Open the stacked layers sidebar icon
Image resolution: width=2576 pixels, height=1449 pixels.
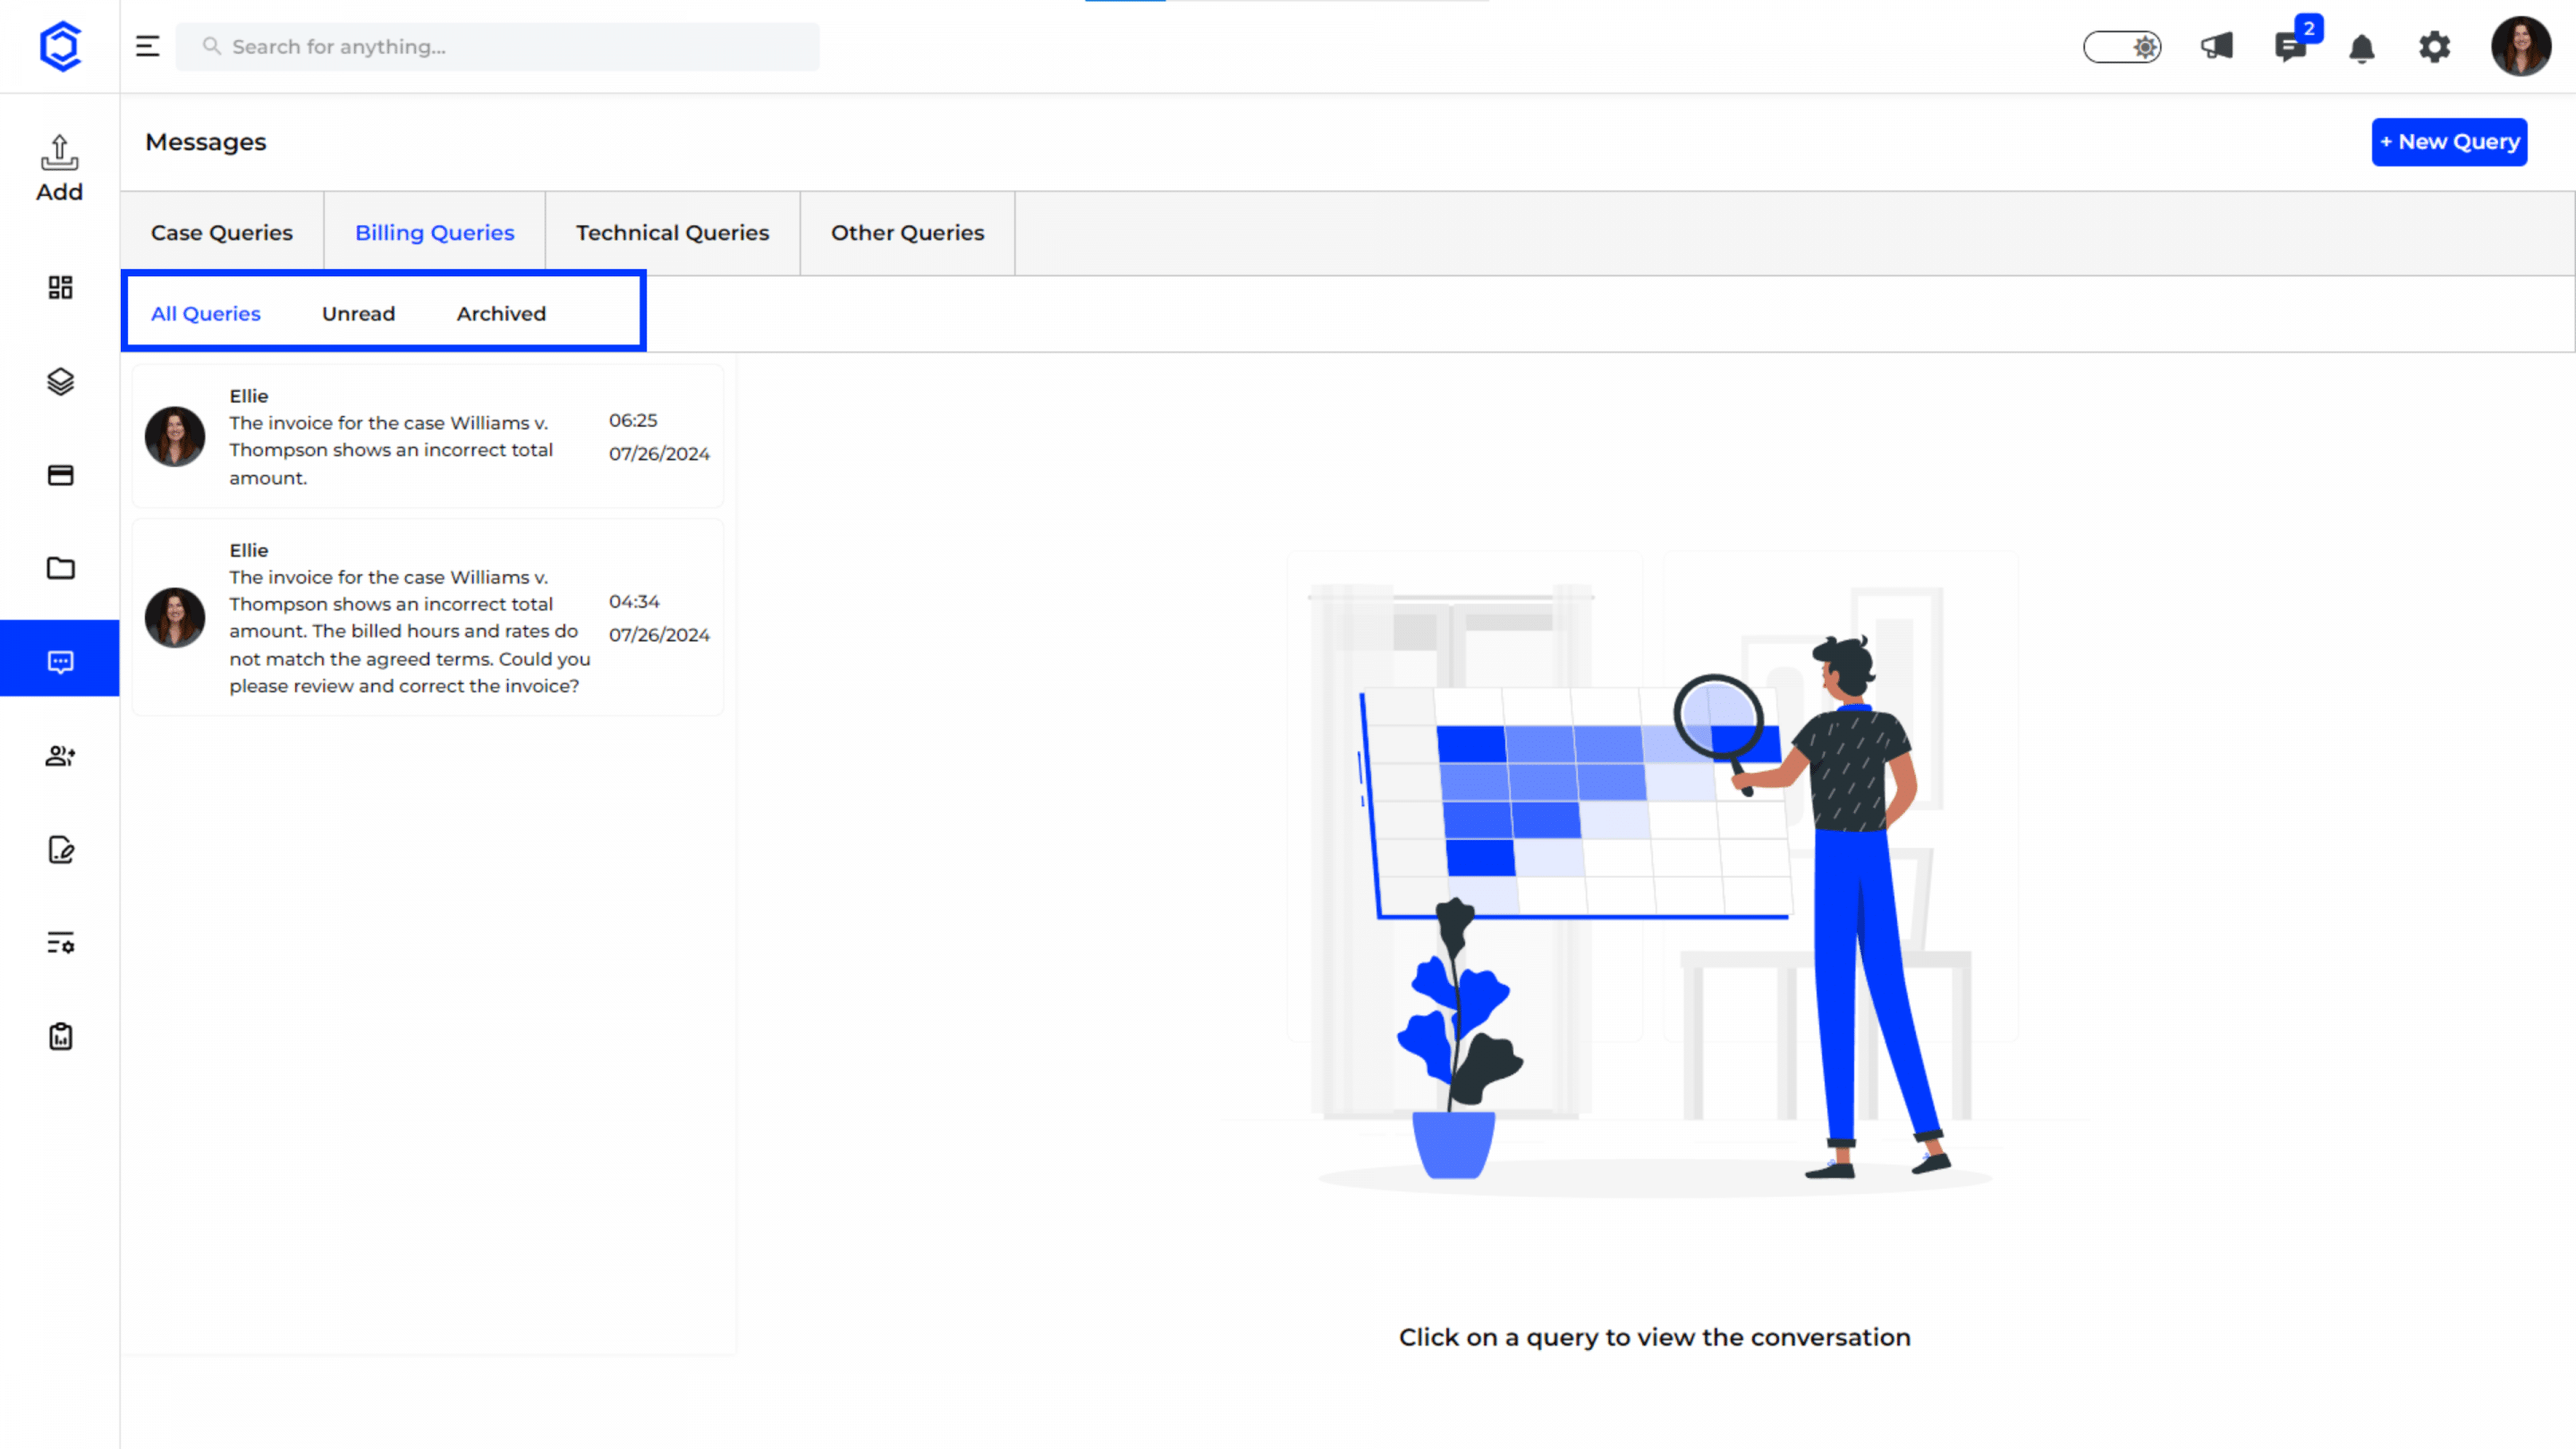click(60, 381)
